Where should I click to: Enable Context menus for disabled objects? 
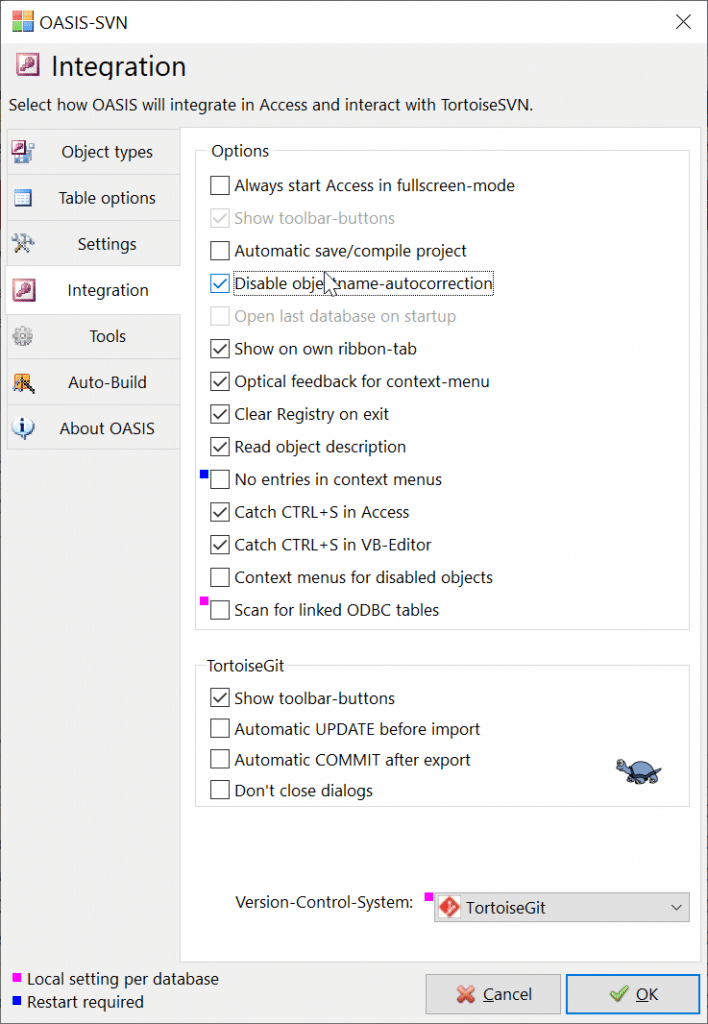(x=219, y=577)
